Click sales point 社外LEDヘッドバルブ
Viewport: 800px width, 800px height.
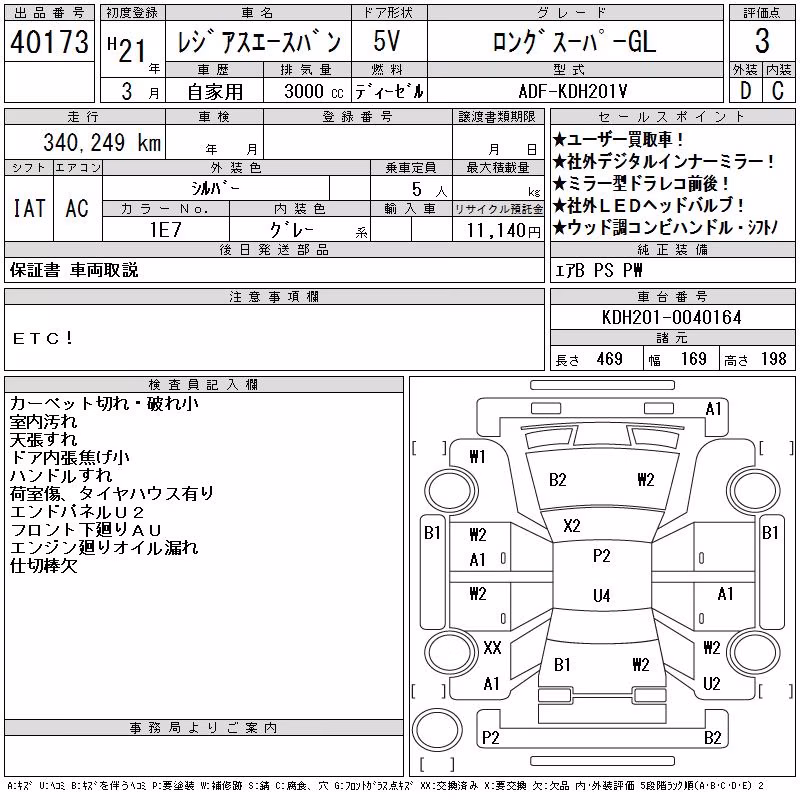(x=649, y=205)
